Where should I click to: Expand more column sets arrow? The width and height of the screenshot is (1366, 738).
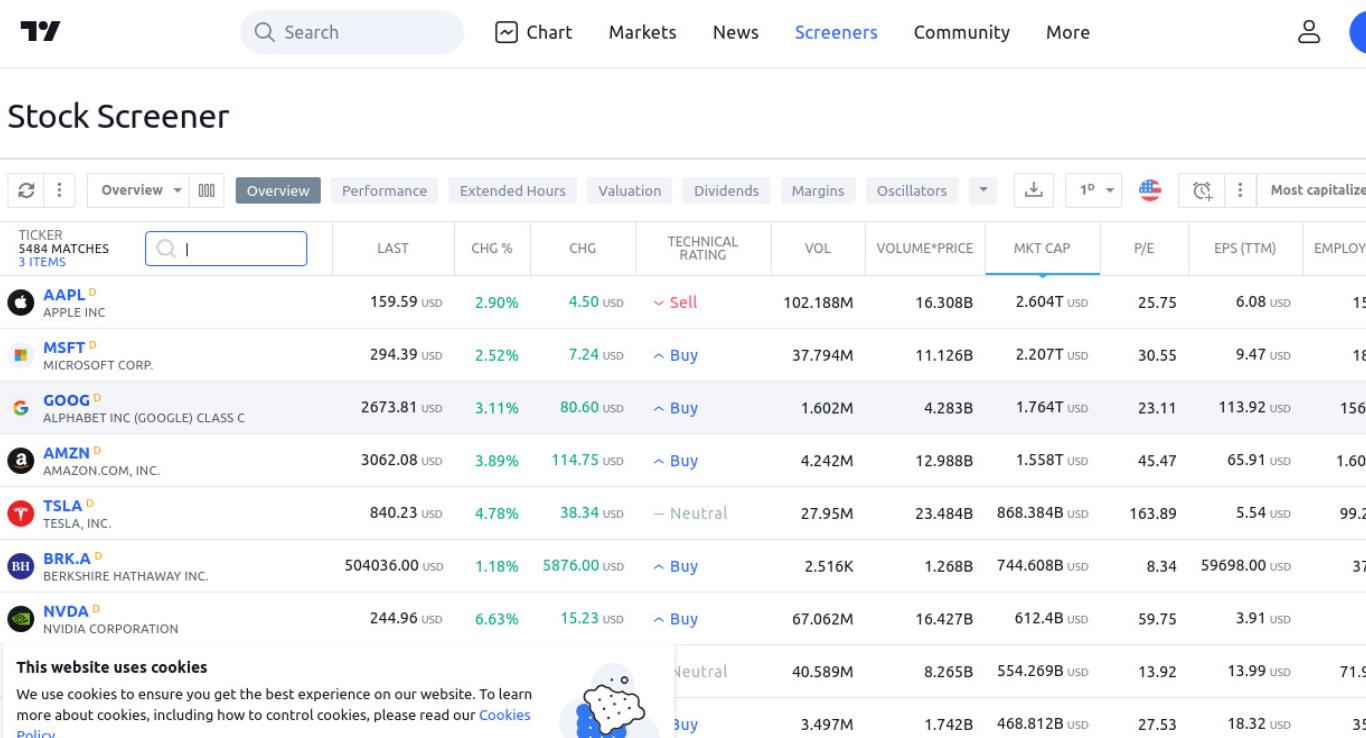pos(983,190)
